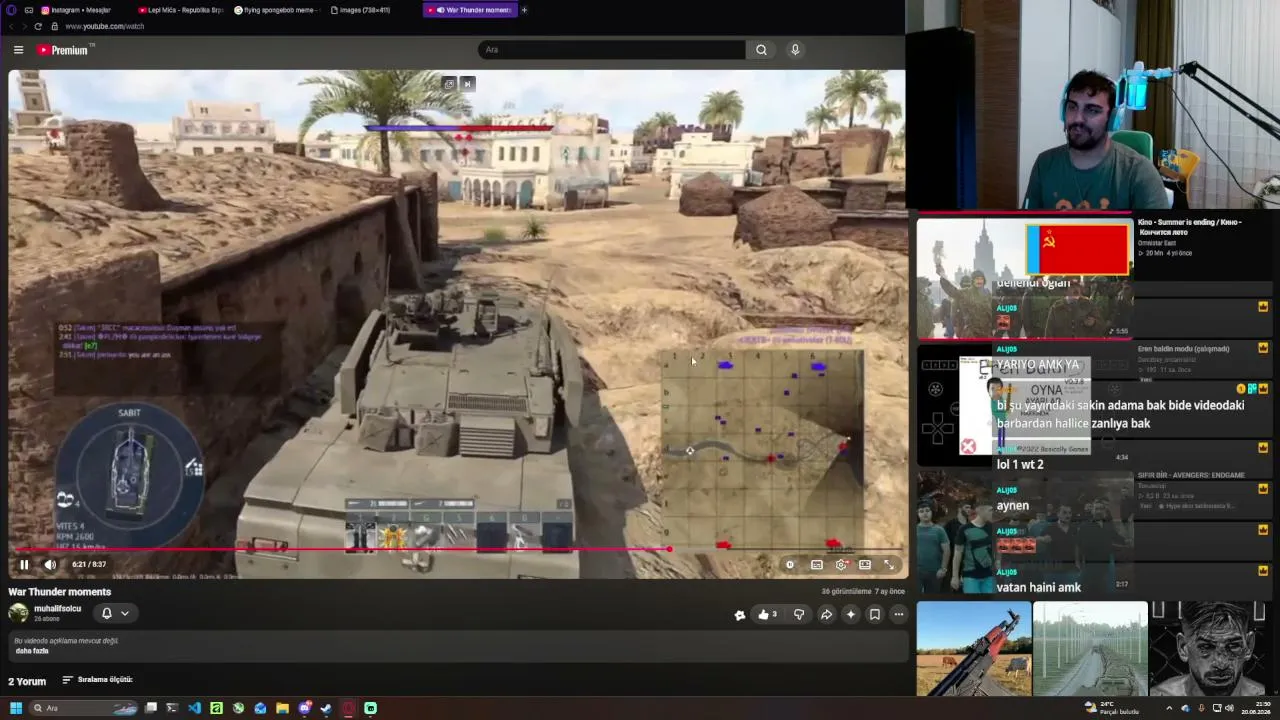Enter fullscreen in the video player
Screen dimensions: 1280x720
point(889,564)
